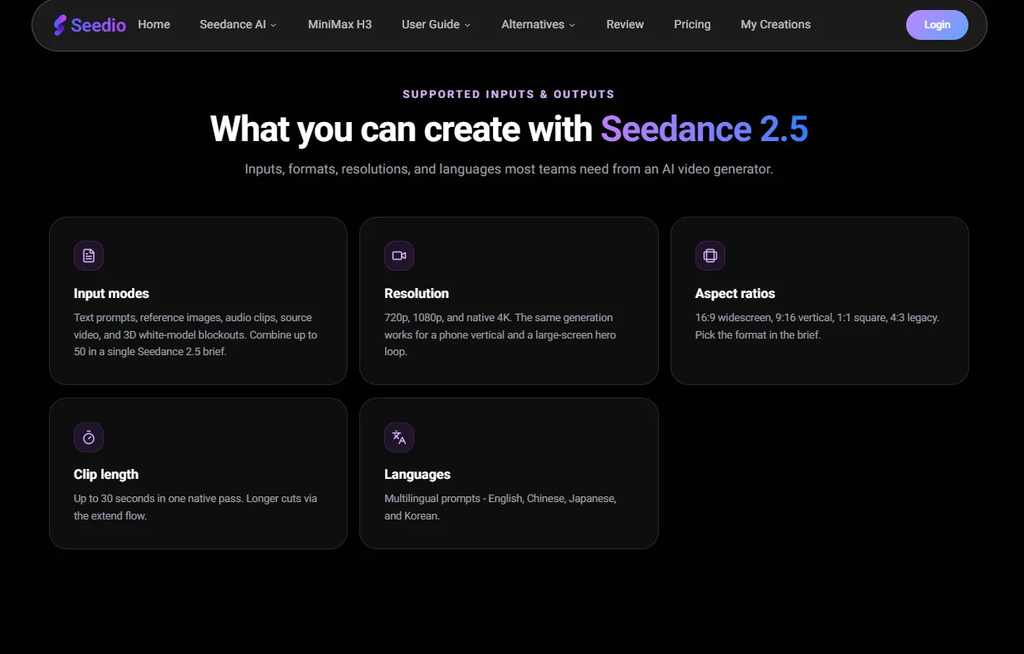Click the Languages card heading
This screenshot has width=1024, height=654.
pyautogui.click(x=417, y=474)
